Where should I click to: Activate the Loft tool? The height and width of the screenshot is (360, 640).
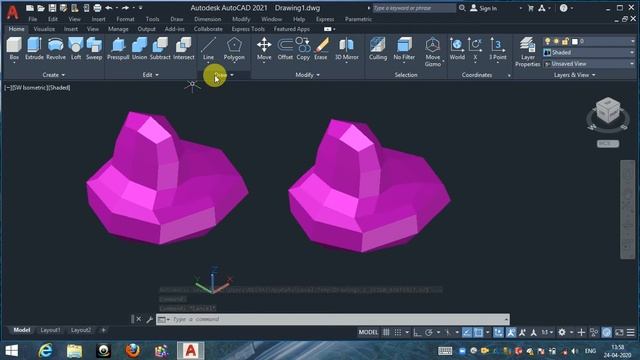[76, 48]
